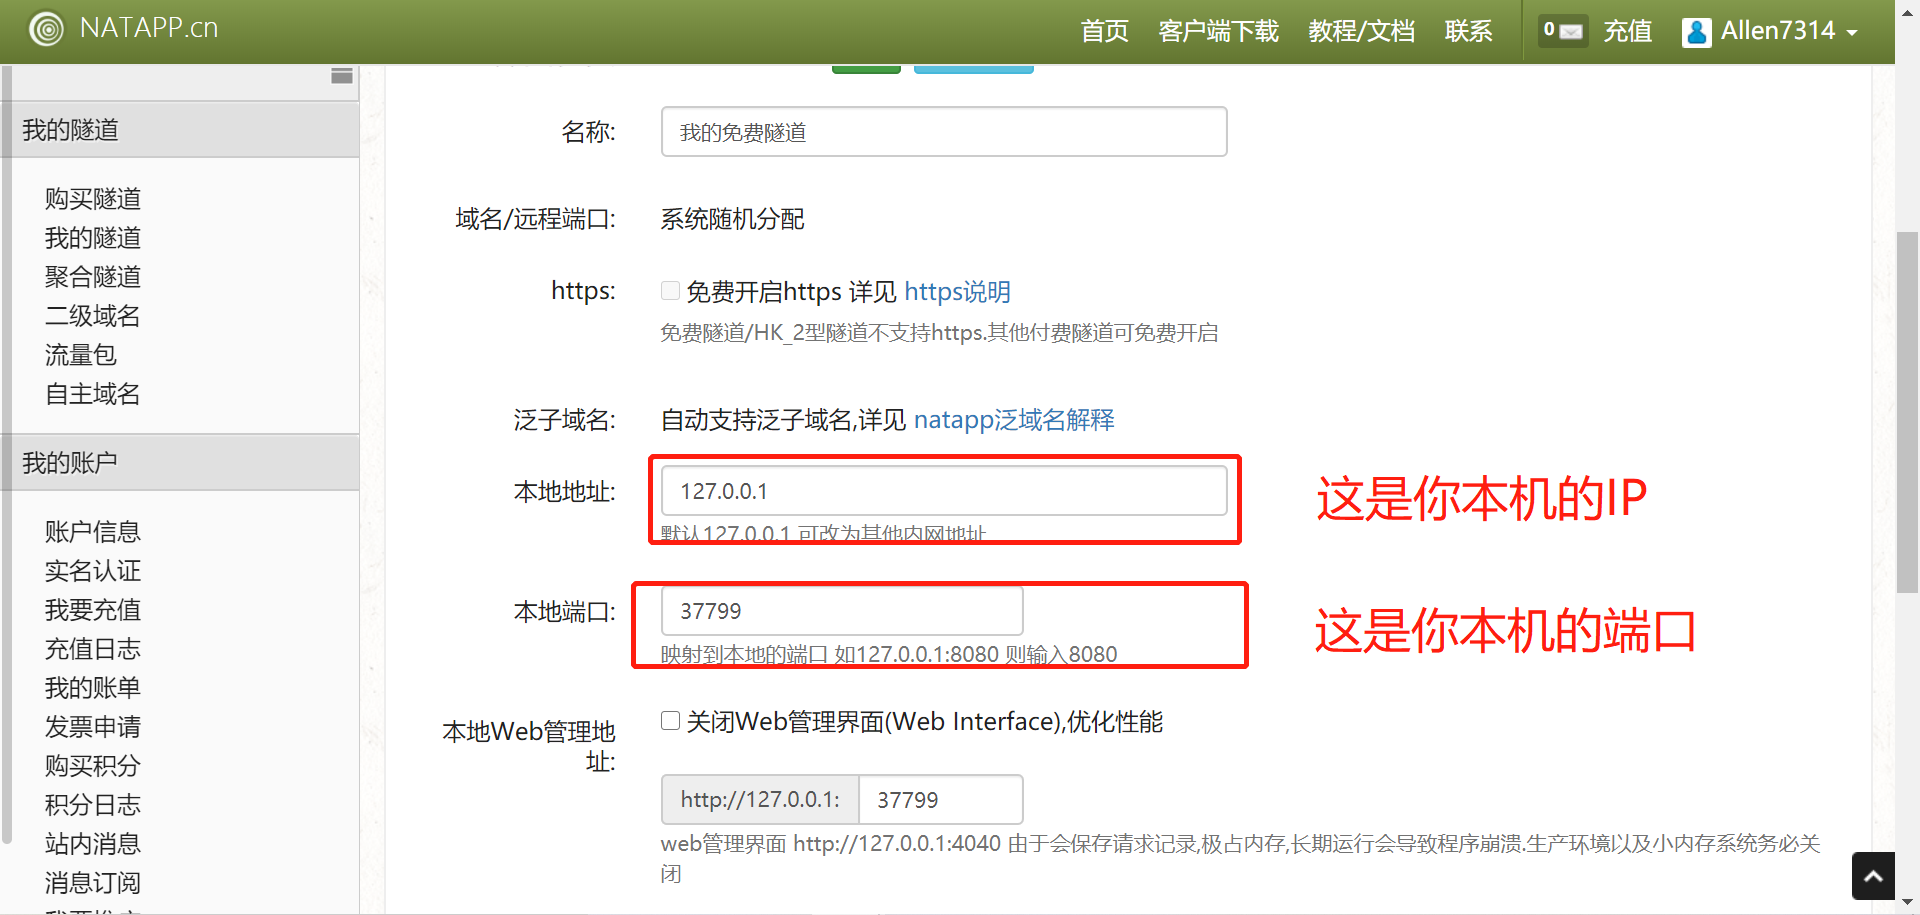Open 充值日志 in sidebar

(93, 649)
